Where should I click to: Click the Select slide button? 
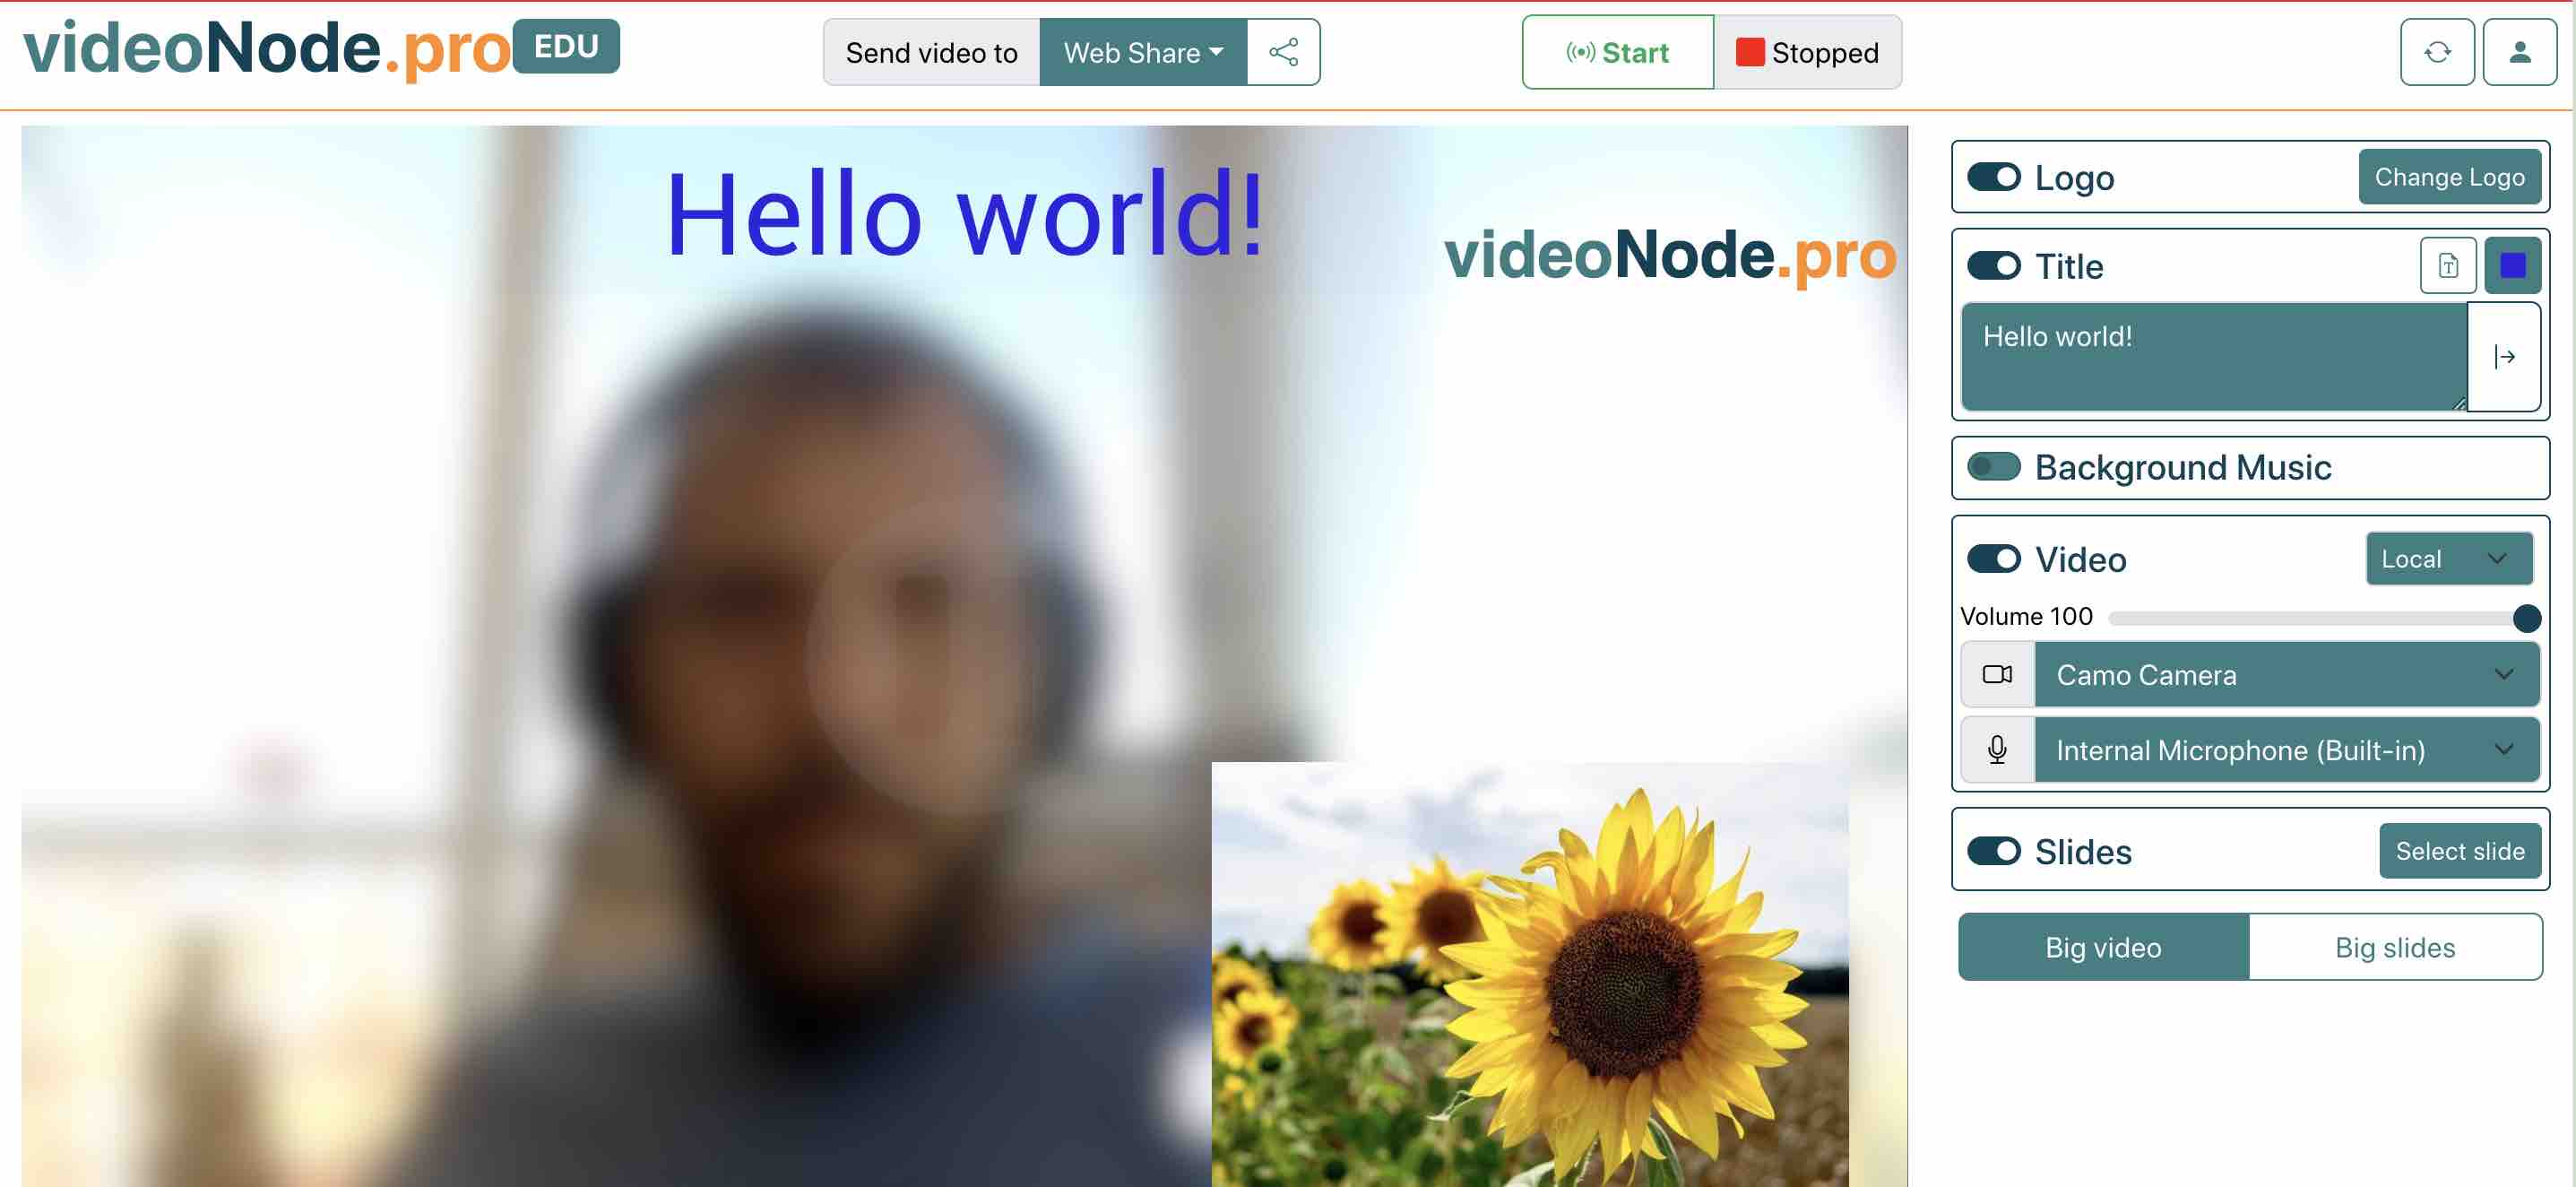(x=2459, y=850)
